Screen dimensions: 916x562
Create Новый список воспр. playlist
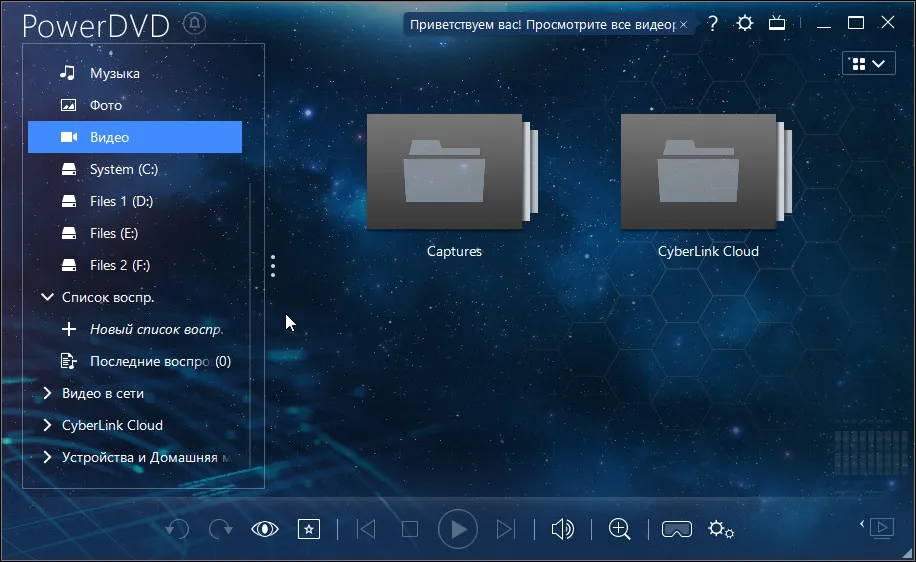tap(135, 329)
